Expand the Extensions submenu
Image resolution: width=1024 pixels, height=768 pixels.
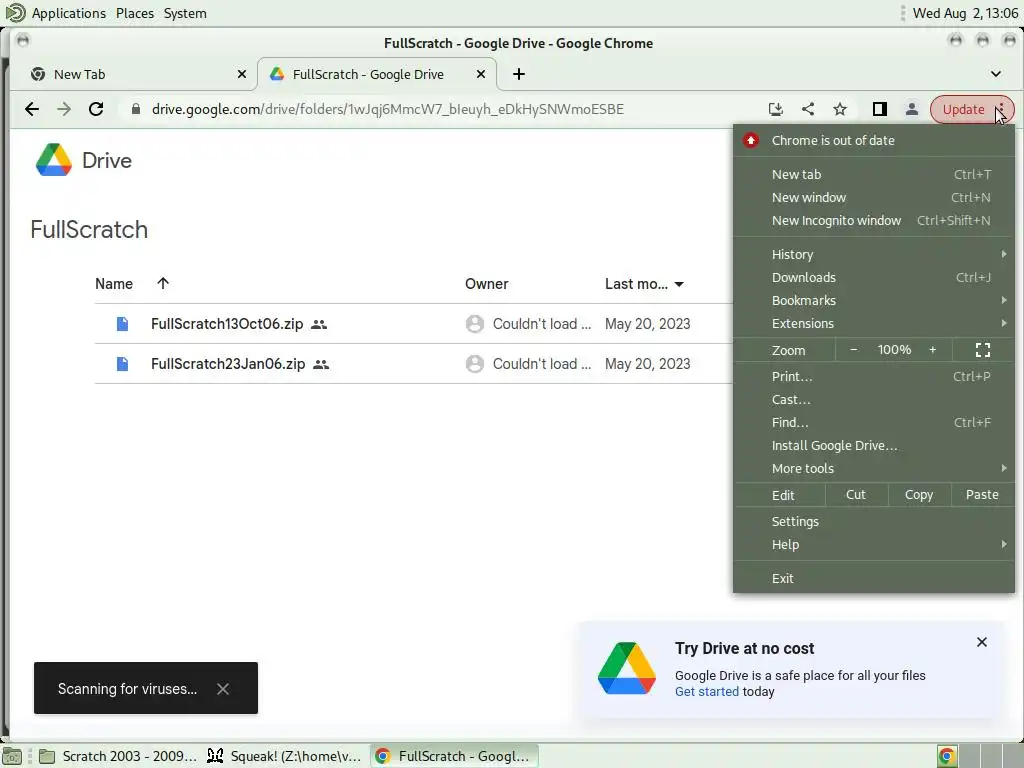coord(874,323)
